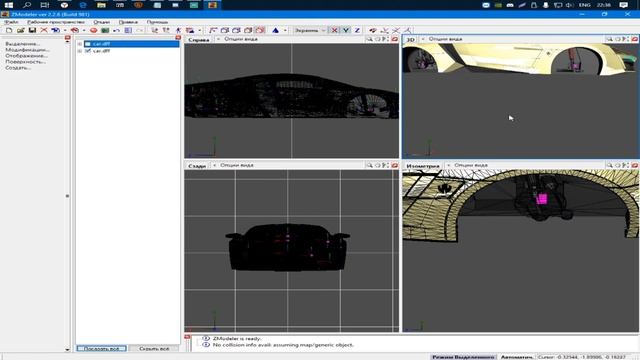
Task: Toggle Автоматич. in the status bar
Action: pyautogui.click(x=517, y=357)
